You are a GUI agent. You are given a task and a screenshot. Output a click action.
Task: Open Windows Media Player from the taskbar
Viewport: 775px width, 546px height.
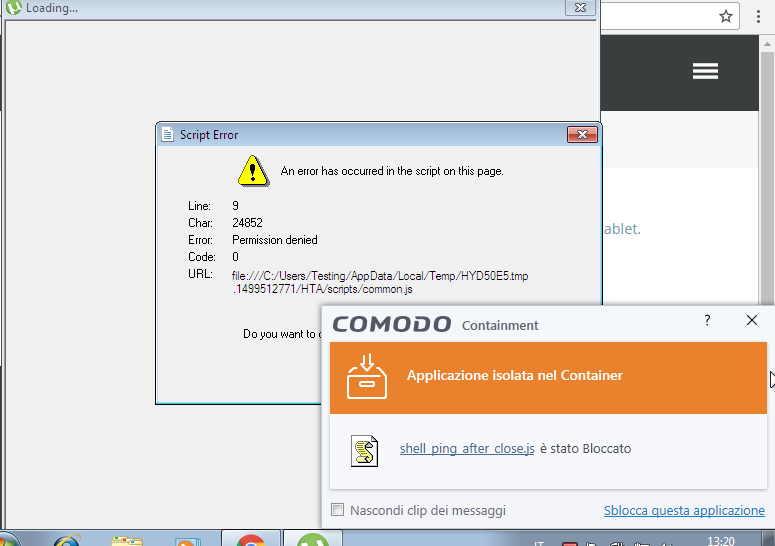(187, 542)
